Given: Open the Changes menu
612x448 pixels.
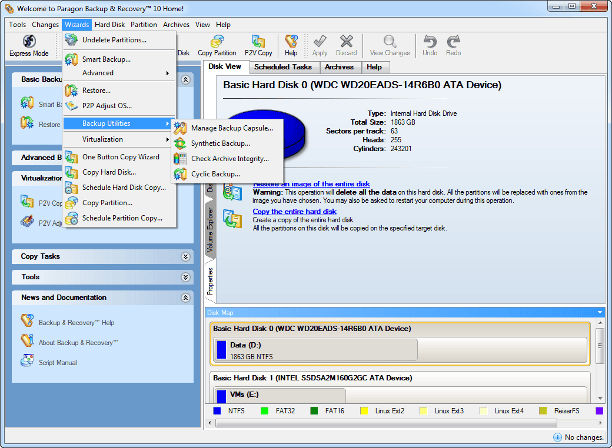Looking at the screenshot, I should pos(45,25).
